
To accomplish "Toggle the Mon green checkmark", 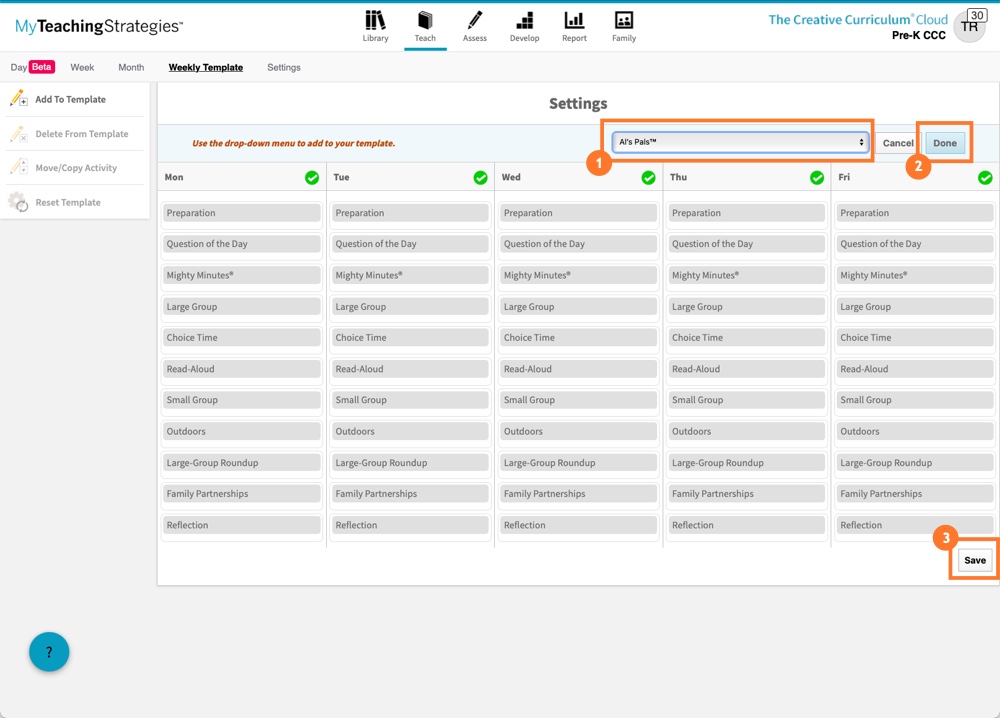I will pos(312,178).
